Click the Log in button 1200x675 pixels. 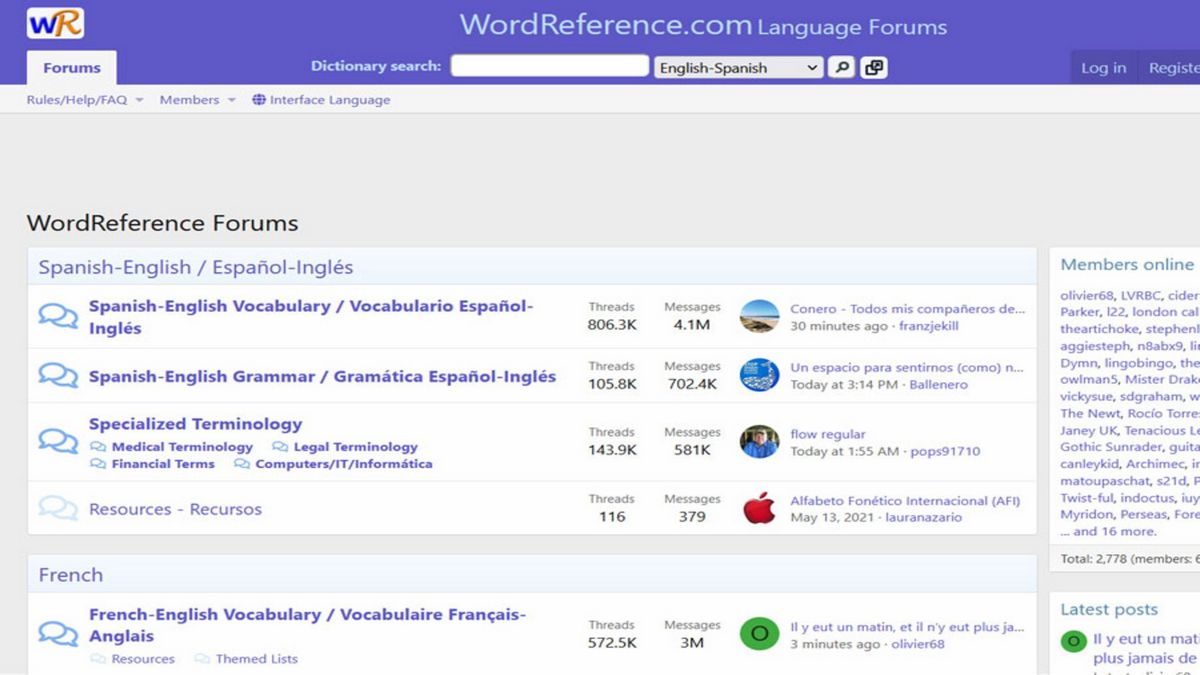(1102, 67)
